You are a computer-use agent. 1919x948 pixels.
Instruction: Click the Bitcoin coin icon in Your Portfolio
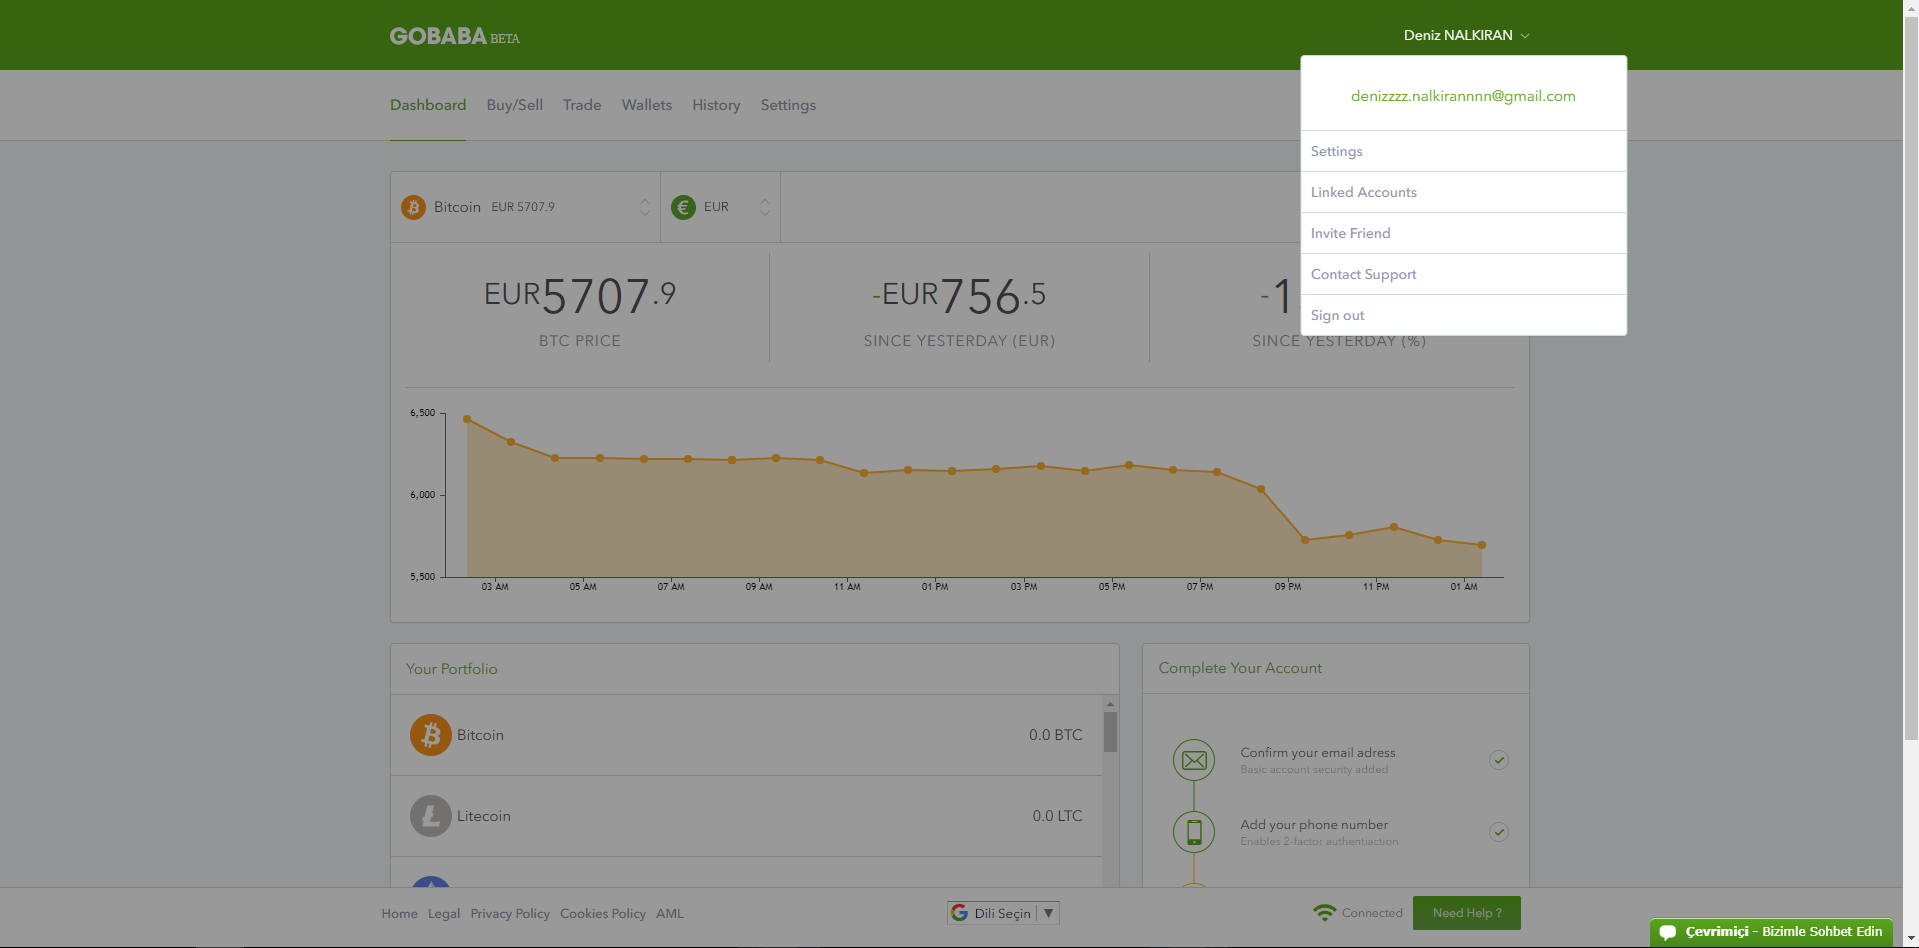click(x=431, y=735)
